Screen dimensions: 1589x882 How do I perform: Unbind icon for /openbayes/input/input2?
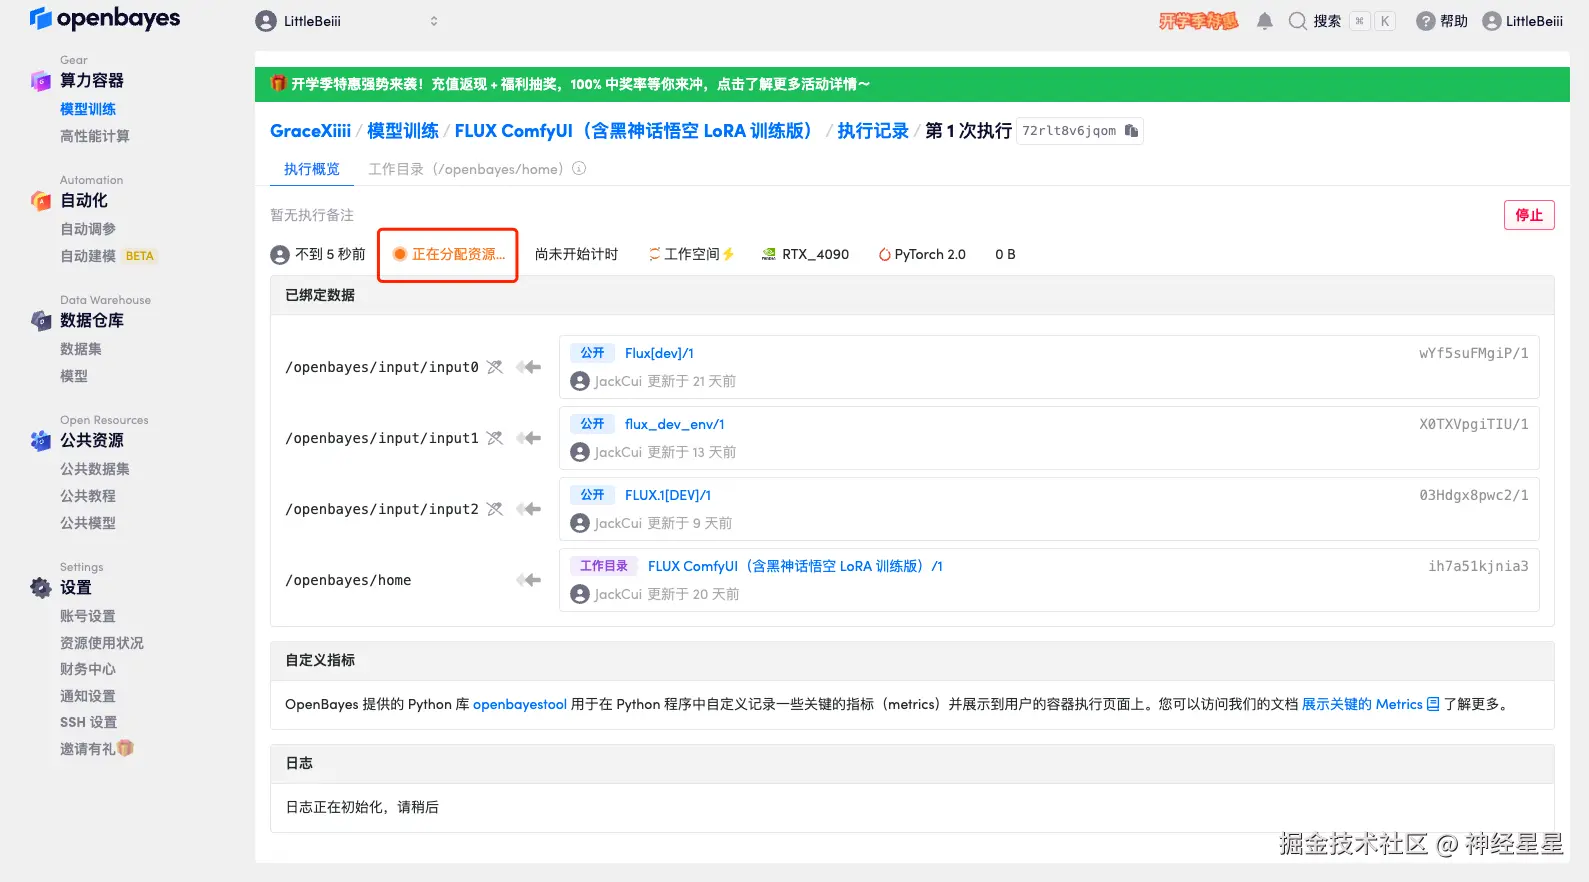(495, 509)
